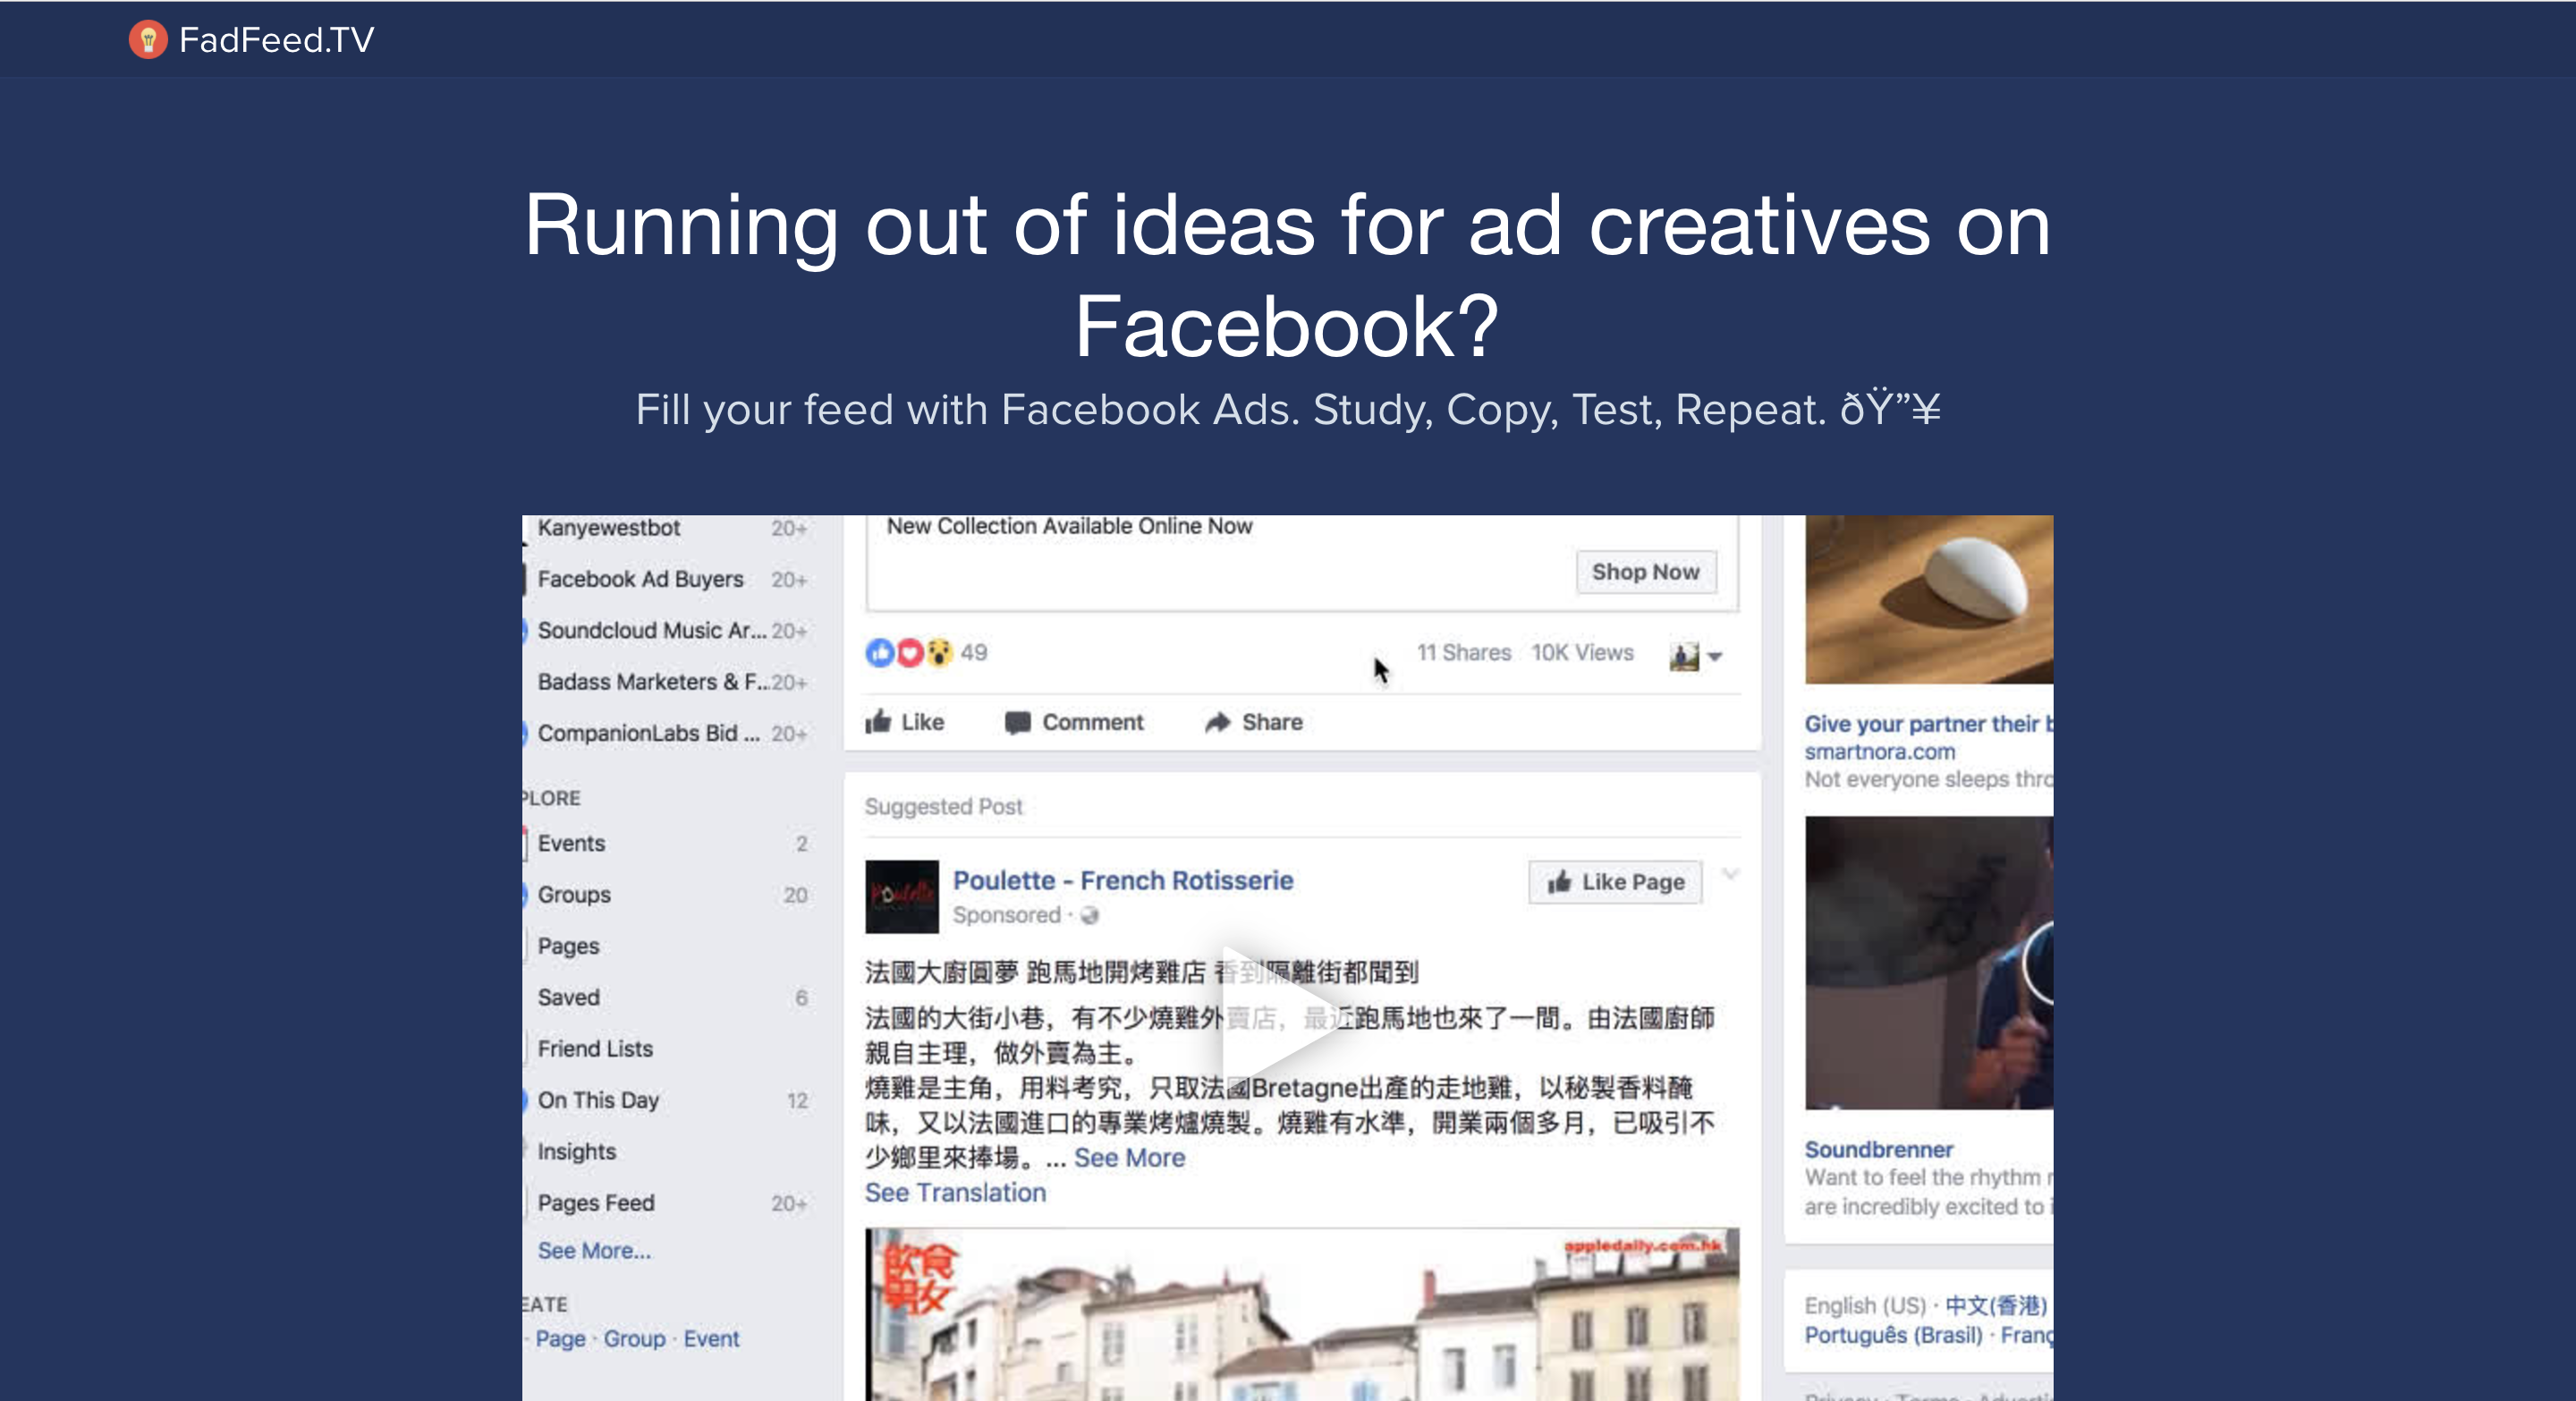
Task: Expand sidebar with See More... link
Action: pyautogui.click(x=594, y=1250)
